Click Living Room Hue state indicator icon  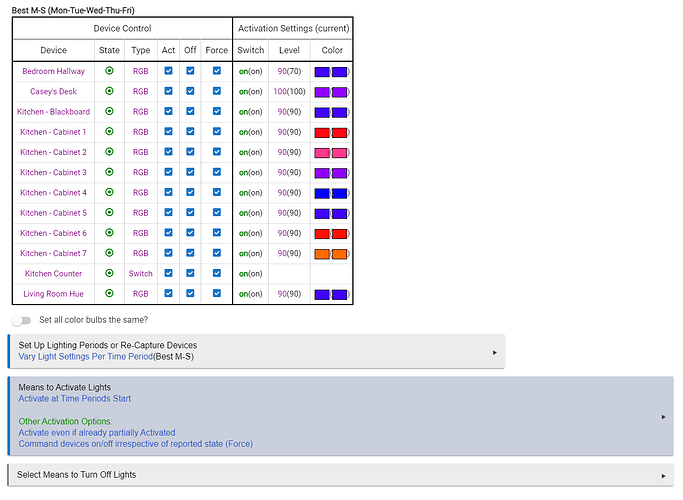(x=109, y=293)
